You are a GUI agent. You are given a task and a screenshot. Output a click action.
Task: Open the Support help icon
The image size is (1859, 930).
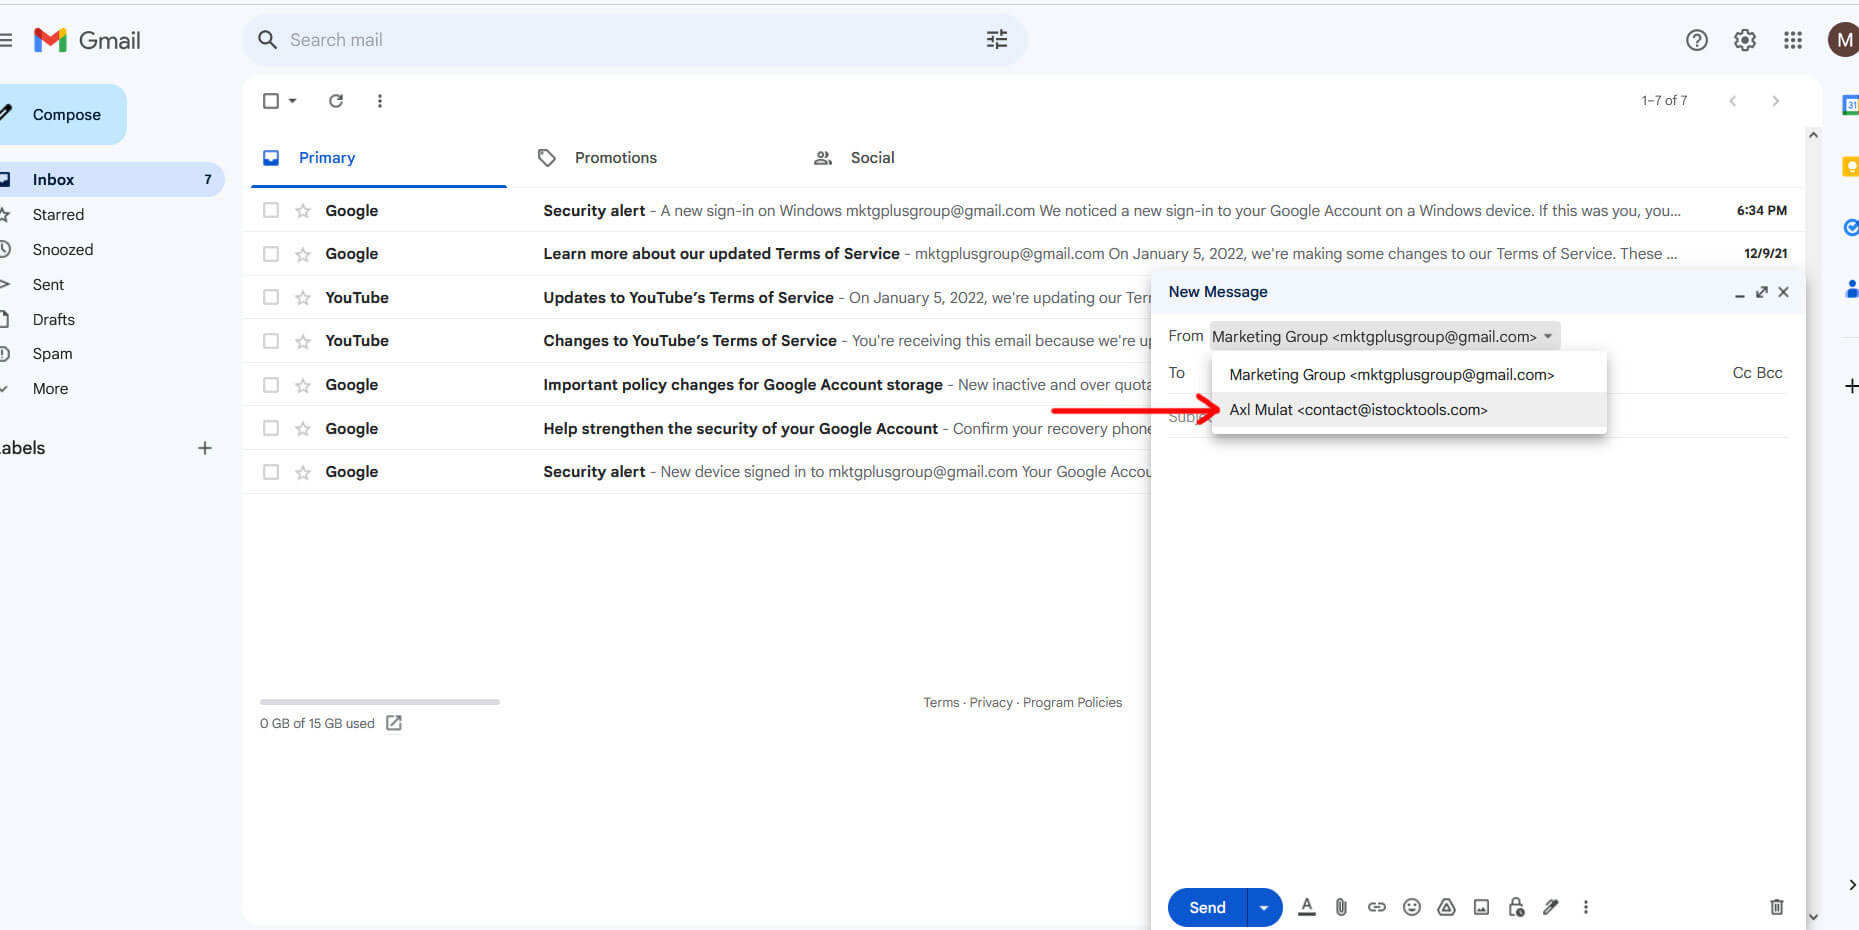pos(1696,40)
